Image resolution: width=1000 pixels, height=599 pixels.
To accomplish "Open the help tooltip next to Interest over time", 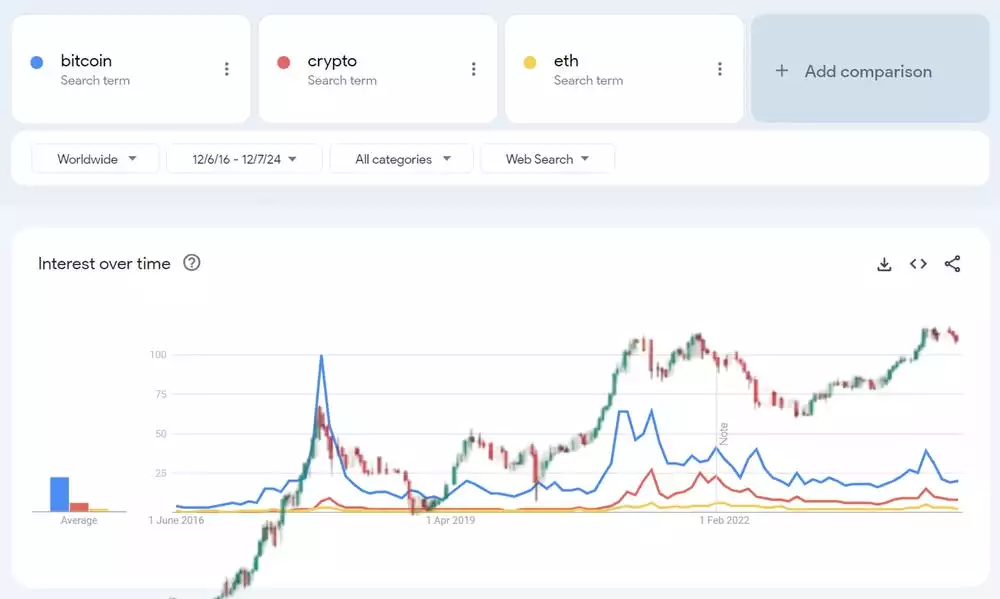I will [190, 263].
